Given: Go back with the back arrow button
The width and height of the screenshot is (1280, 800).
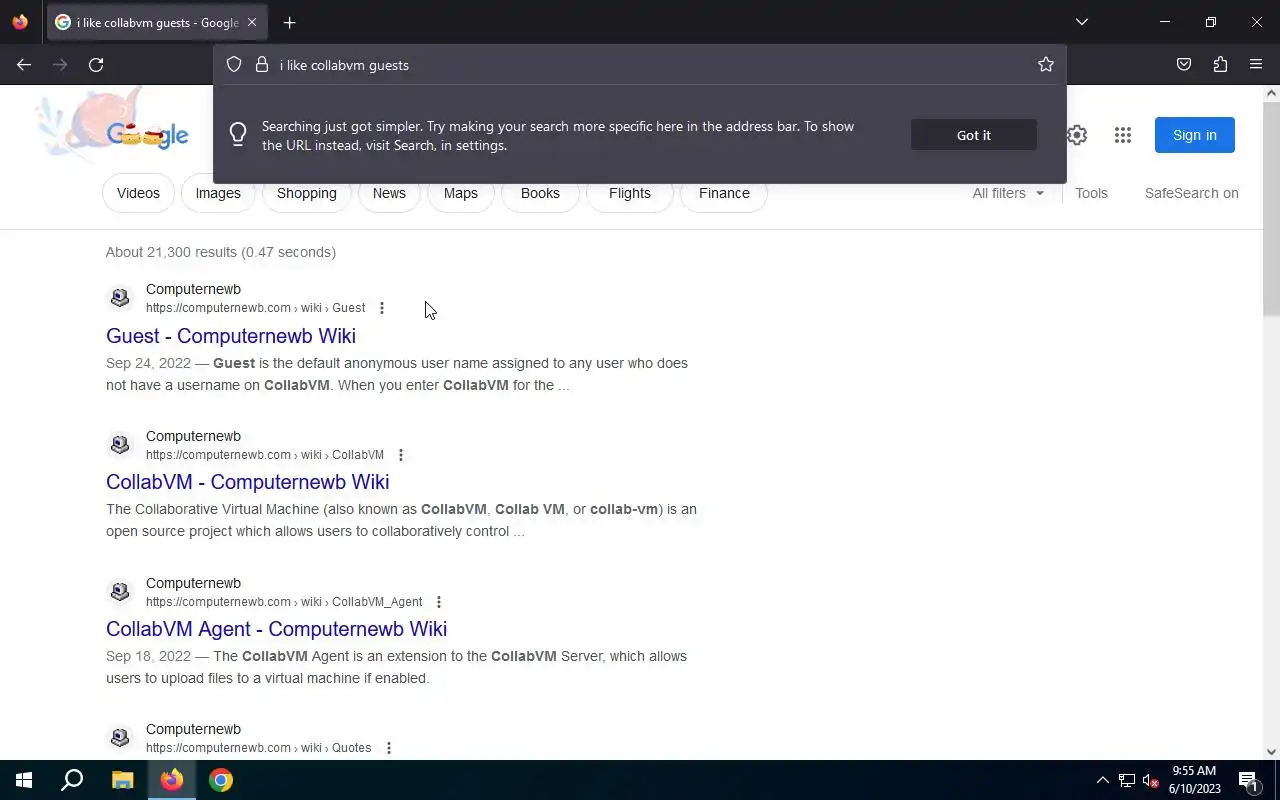Looking at the screenshot, I should (x=24, y=65).
